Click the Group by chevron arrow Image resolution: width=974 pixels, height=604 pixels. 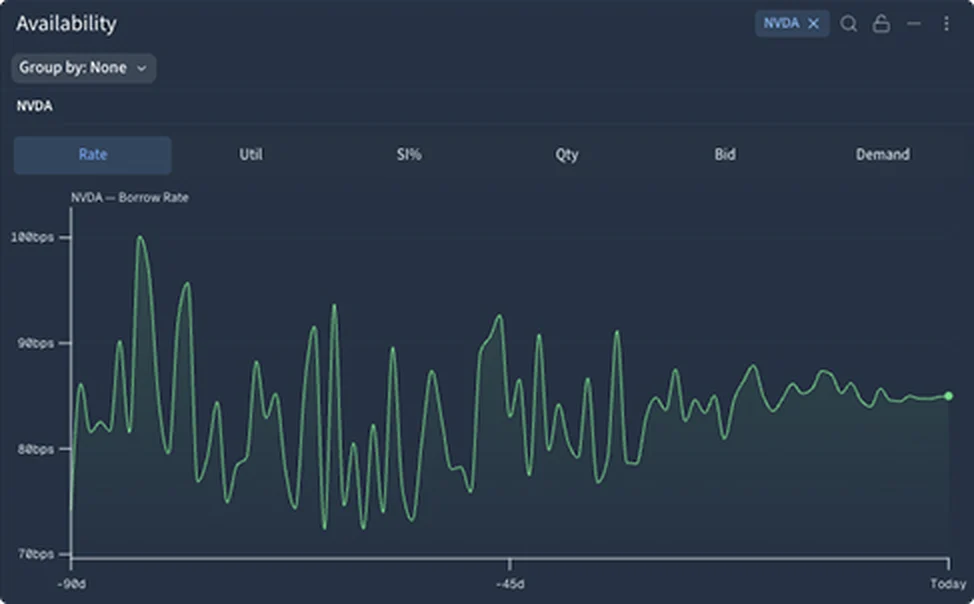point(142,68)
